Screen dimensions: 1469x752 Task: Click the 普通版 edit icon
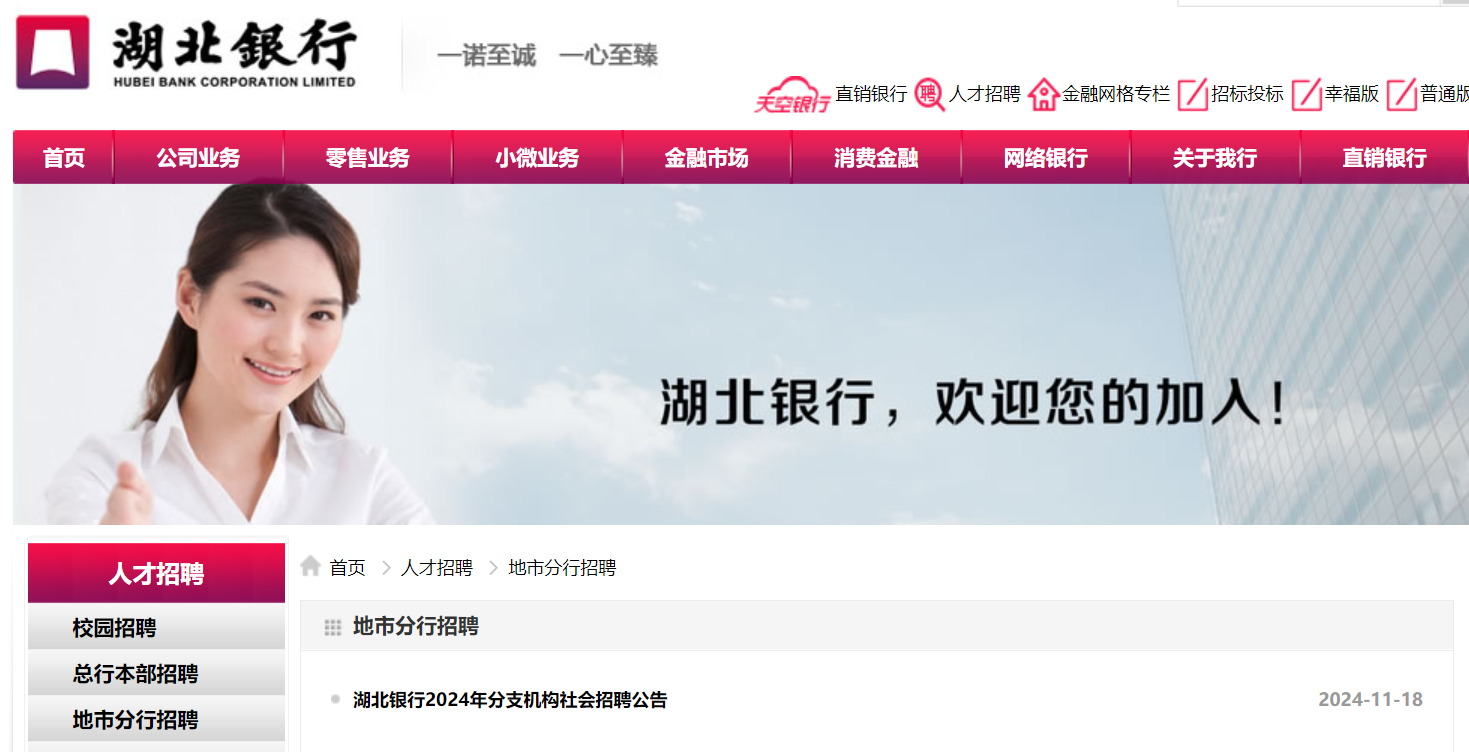(x=1402, y=94)
